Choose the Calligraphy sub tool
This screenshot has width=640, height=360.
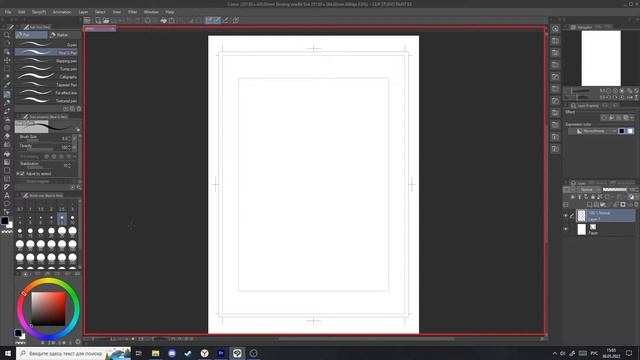(47, 77)
